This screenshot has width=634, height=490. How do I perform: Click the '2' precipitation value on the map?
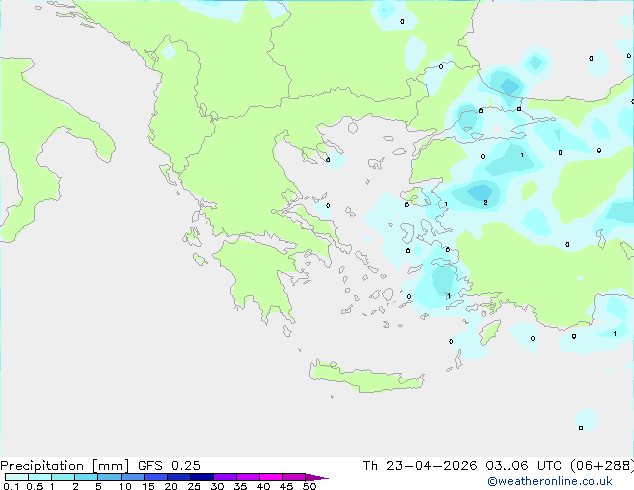pos(485,203)
